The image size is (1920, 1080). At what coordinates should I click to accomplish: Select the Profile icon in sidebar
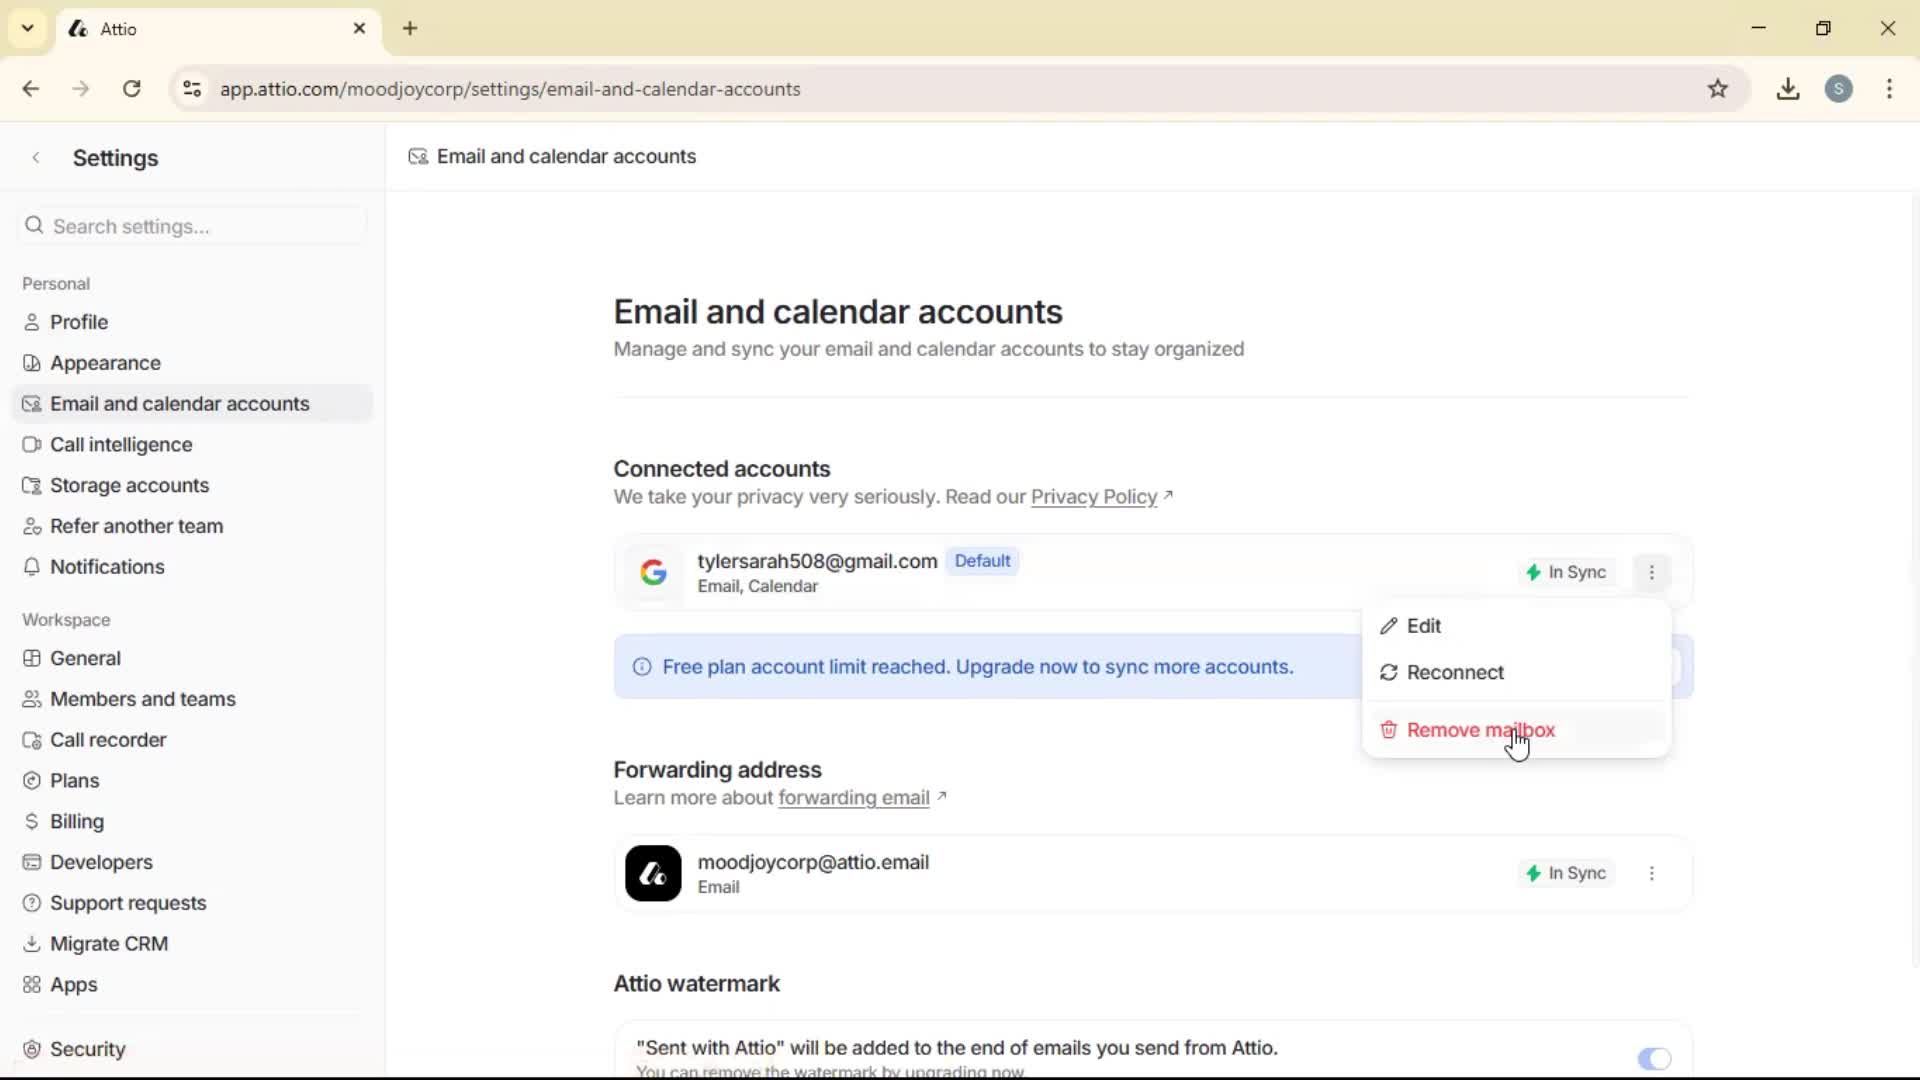click(33, 322)
